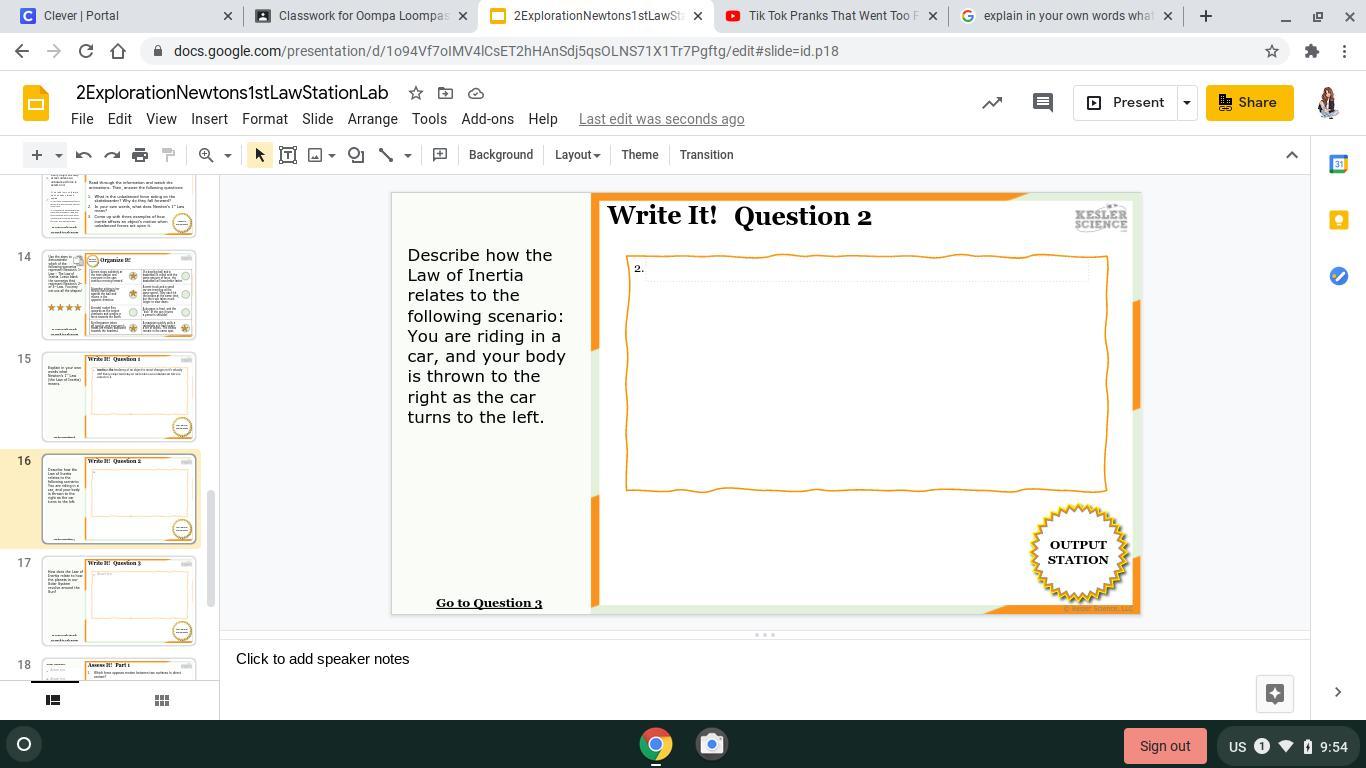The width and height of the screenshot is (1366, 768).
Task: Click the Insert image icon
Action: (x=315, y=155)
